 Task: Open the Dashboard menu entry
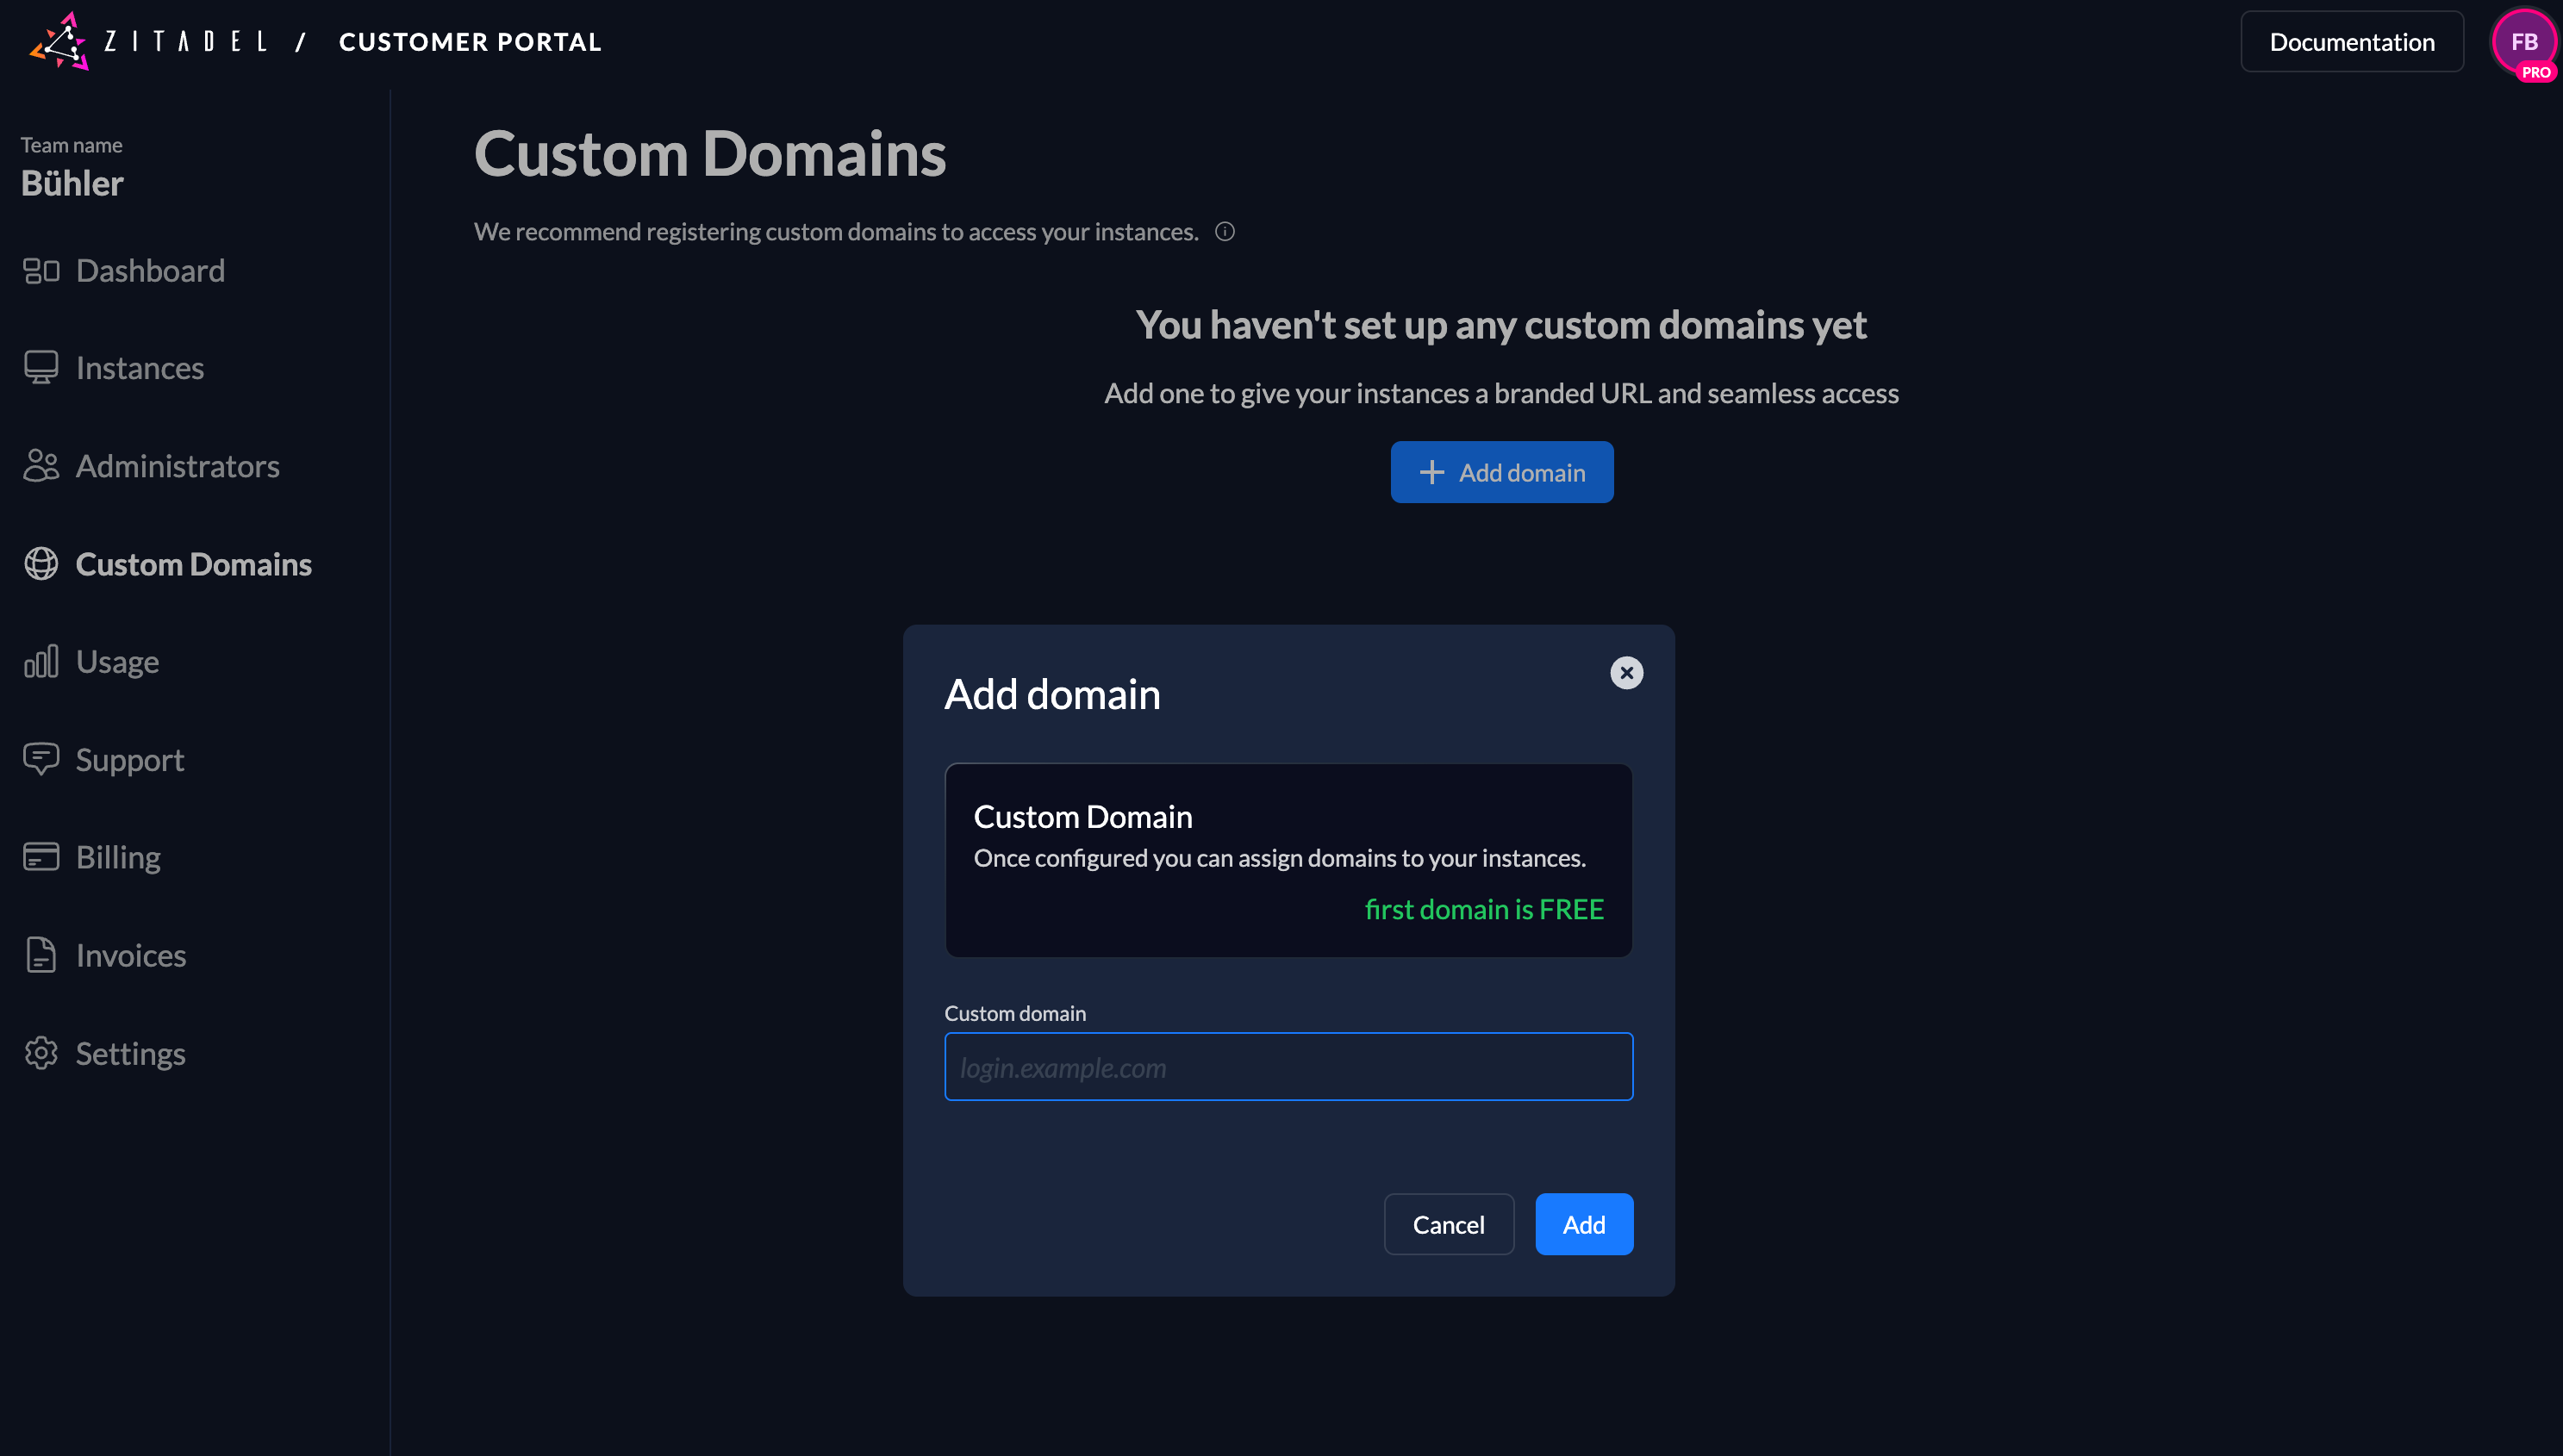click(x=150, y=269)
